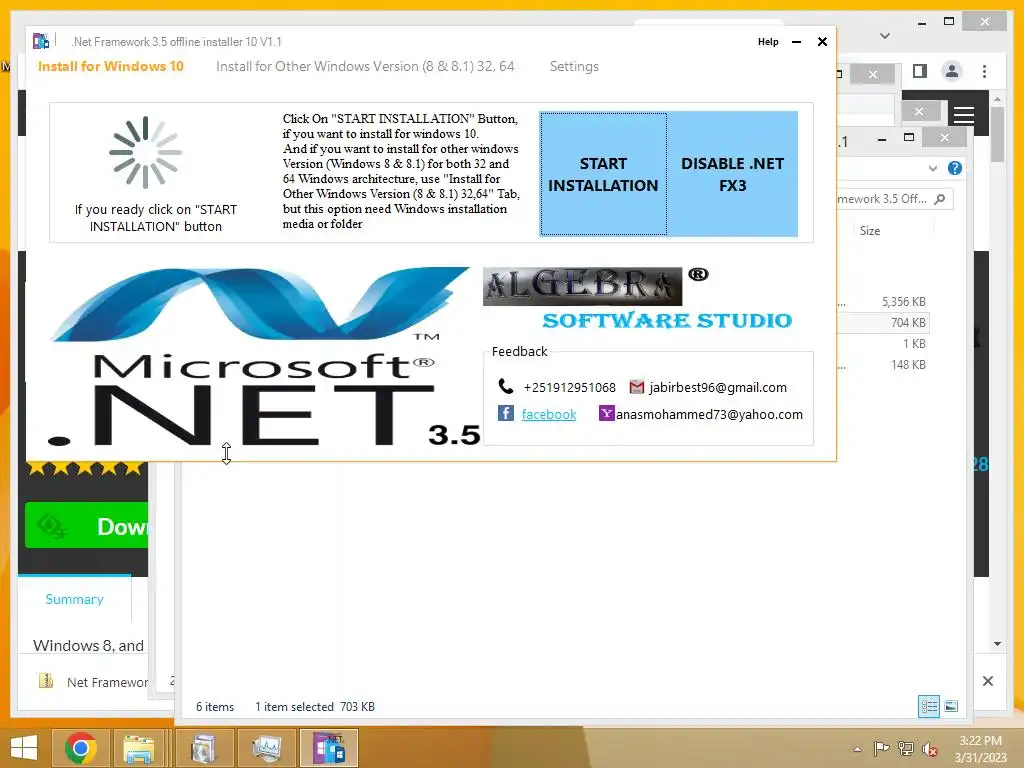Click the Explorer search box
The height and width of the screenshot is (768, 1024).
895,199
